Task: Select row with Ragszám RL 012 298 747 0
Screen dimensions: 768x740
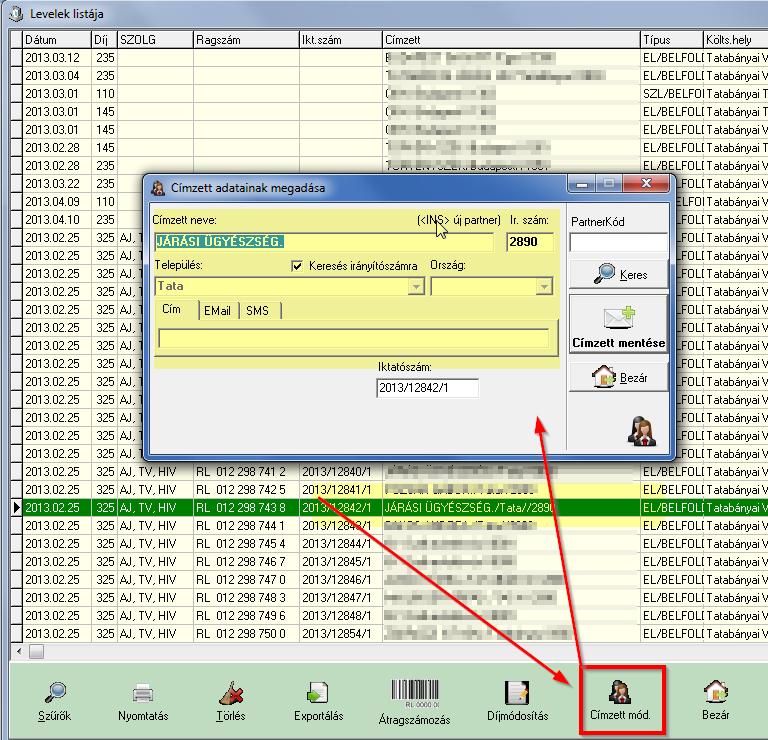Action: point(389,580)
